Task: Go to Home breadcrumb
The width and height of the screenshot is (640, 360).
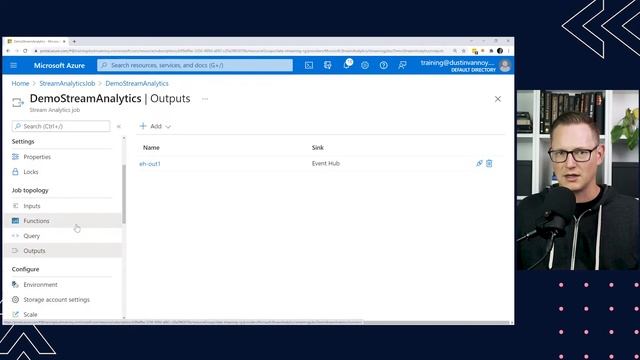Action: coord(20,83)
